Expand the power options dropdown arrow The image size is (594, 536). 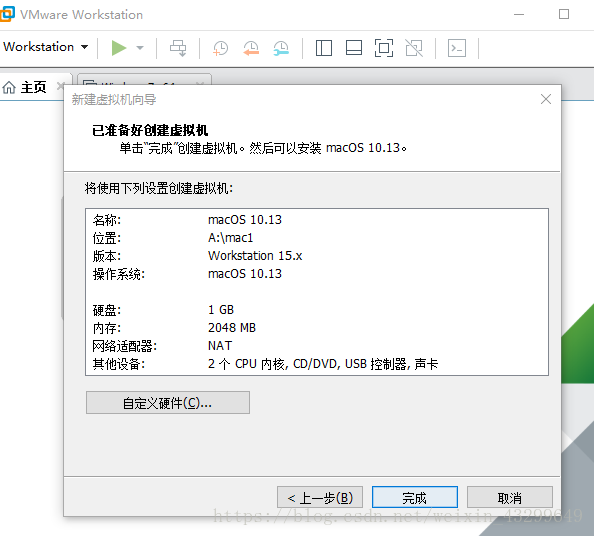(140, 48)
